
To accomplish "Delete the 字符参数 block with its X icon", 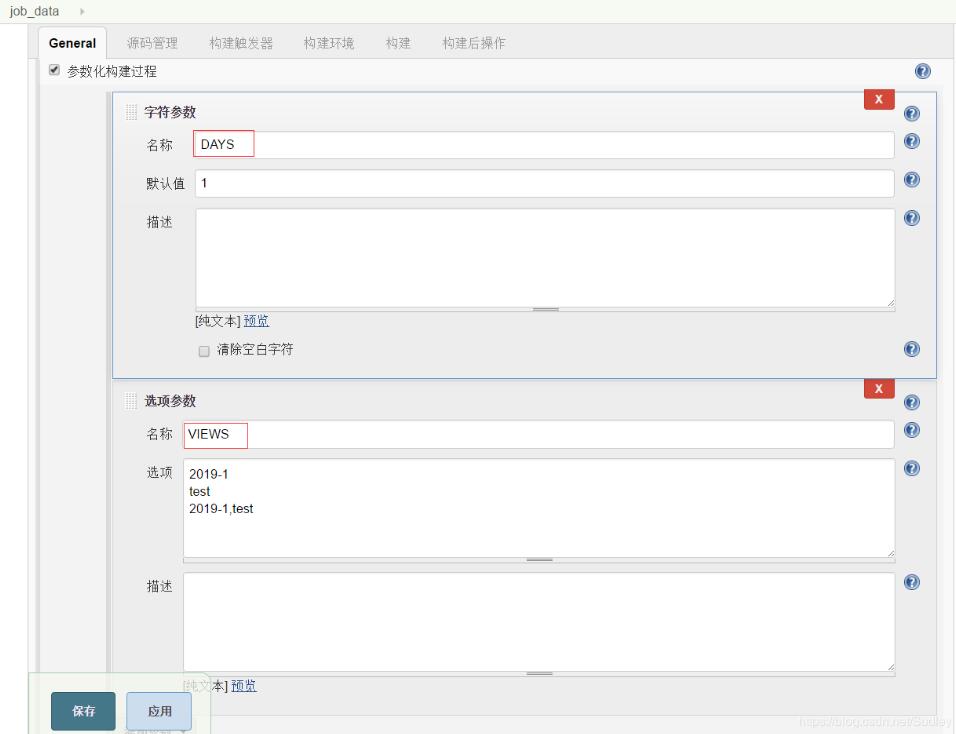I will pyautogui.click(x=877, y=99).
